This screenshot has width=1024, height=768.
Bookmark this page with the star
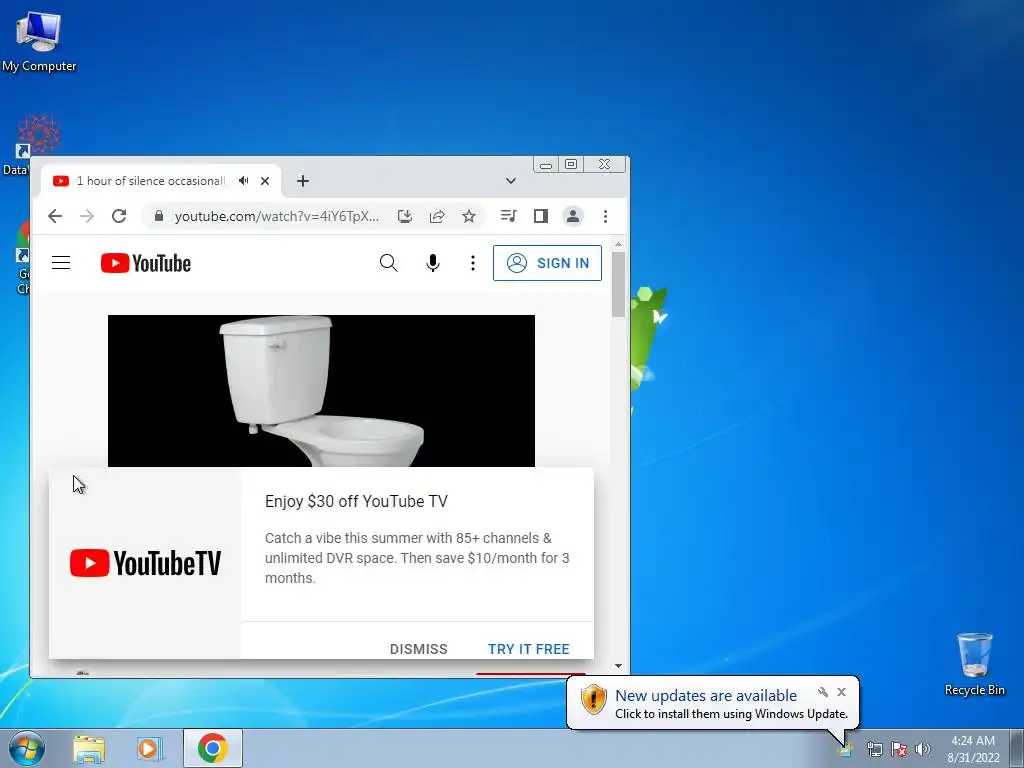(469, 216)
